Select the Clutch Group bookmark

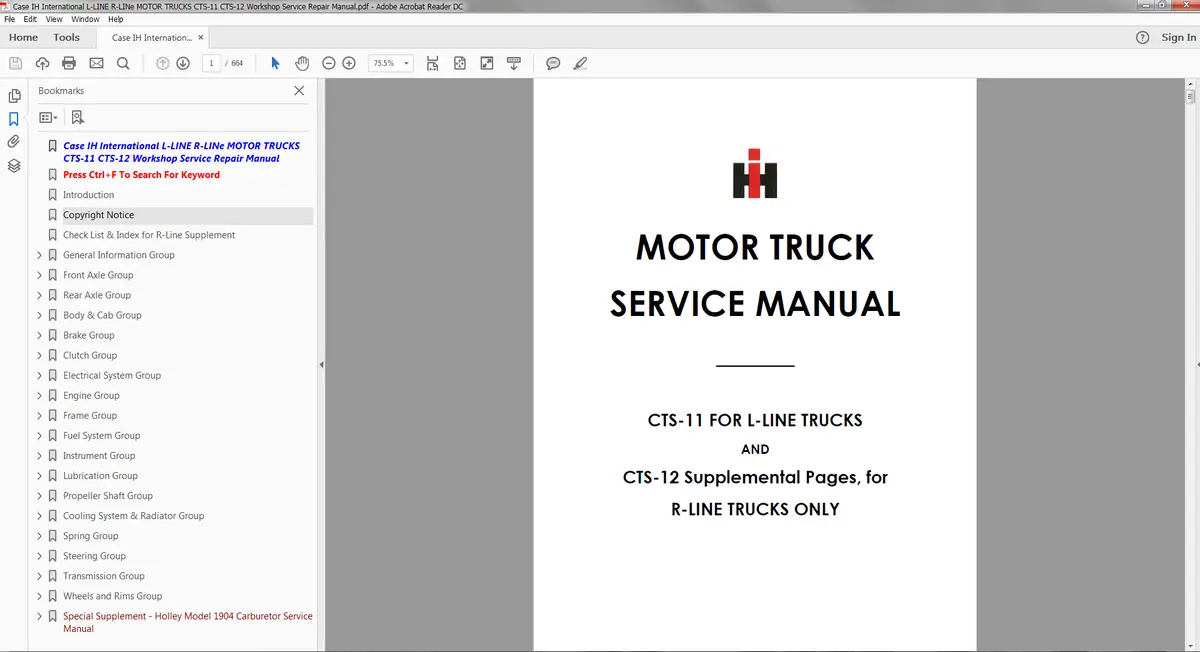tap(90, 355)
